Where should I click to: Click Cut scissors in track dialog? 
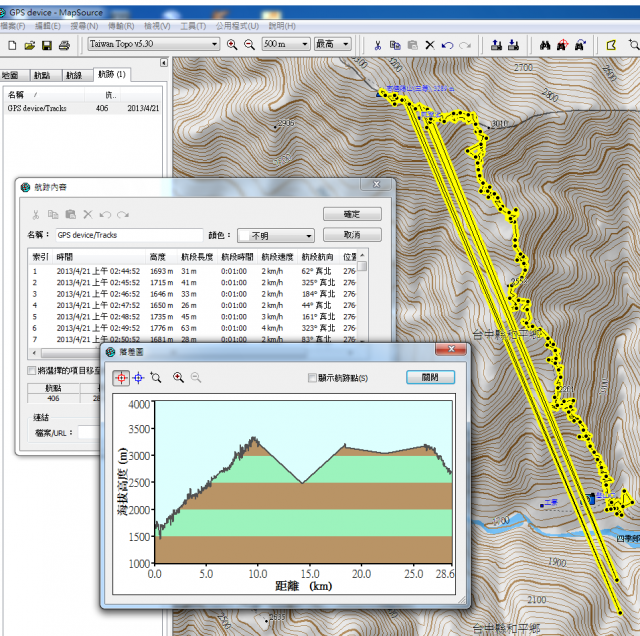coord(36,215)
